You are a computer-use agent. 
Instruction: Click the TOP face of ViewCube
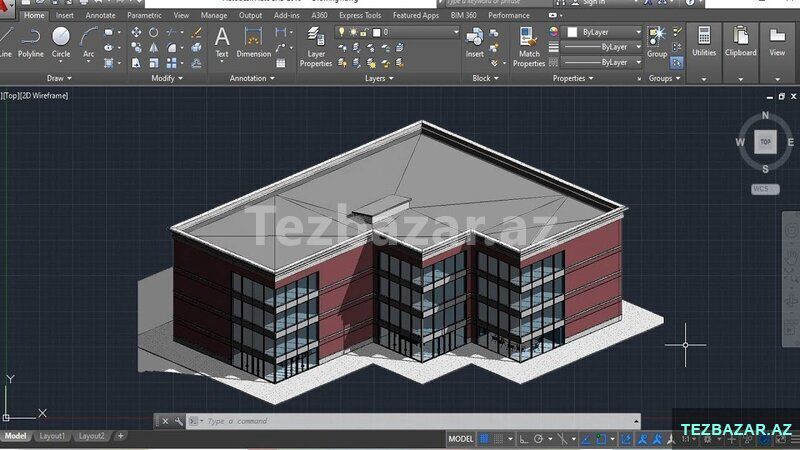(x=765, y=142)
